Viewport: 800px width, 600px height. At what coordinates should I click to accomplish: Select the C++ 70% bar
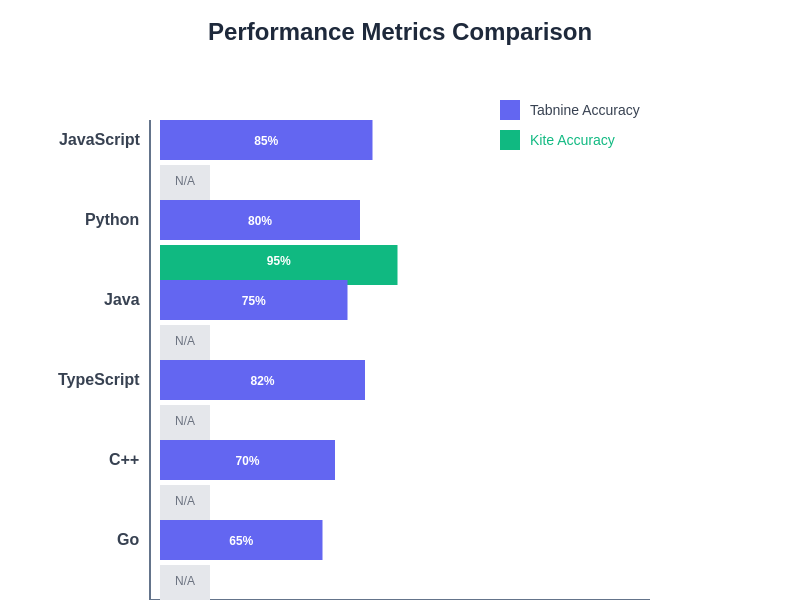point(247,460)
